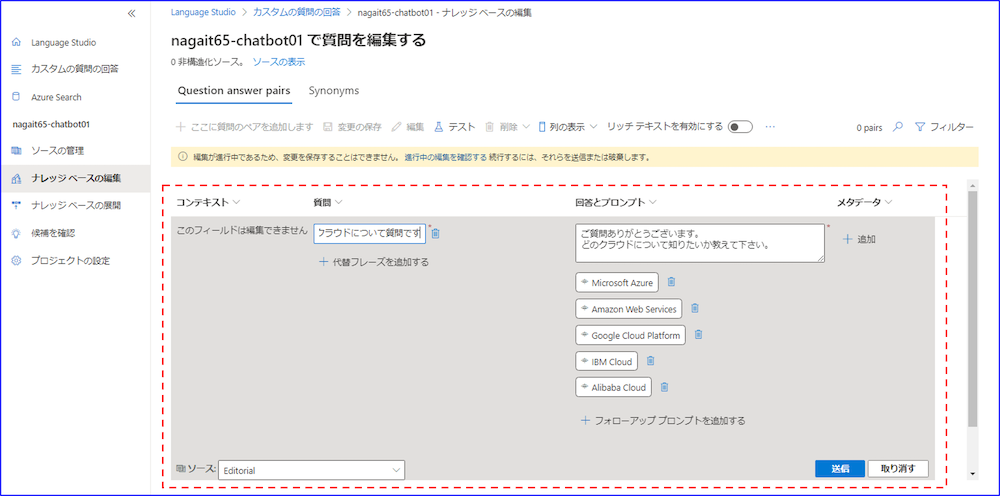
Task: Delete the IBM Cloud prompt
Action: point(651,361)
